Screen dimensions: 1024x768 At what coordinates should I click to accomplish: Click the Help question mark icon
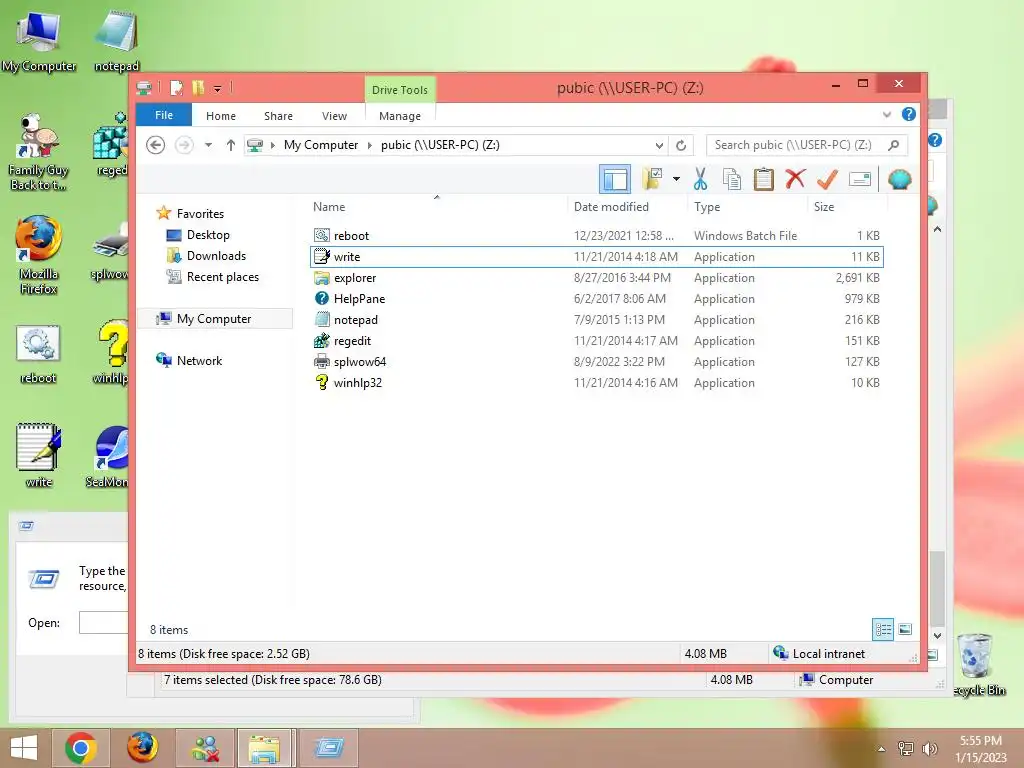[x=908, y=114]
